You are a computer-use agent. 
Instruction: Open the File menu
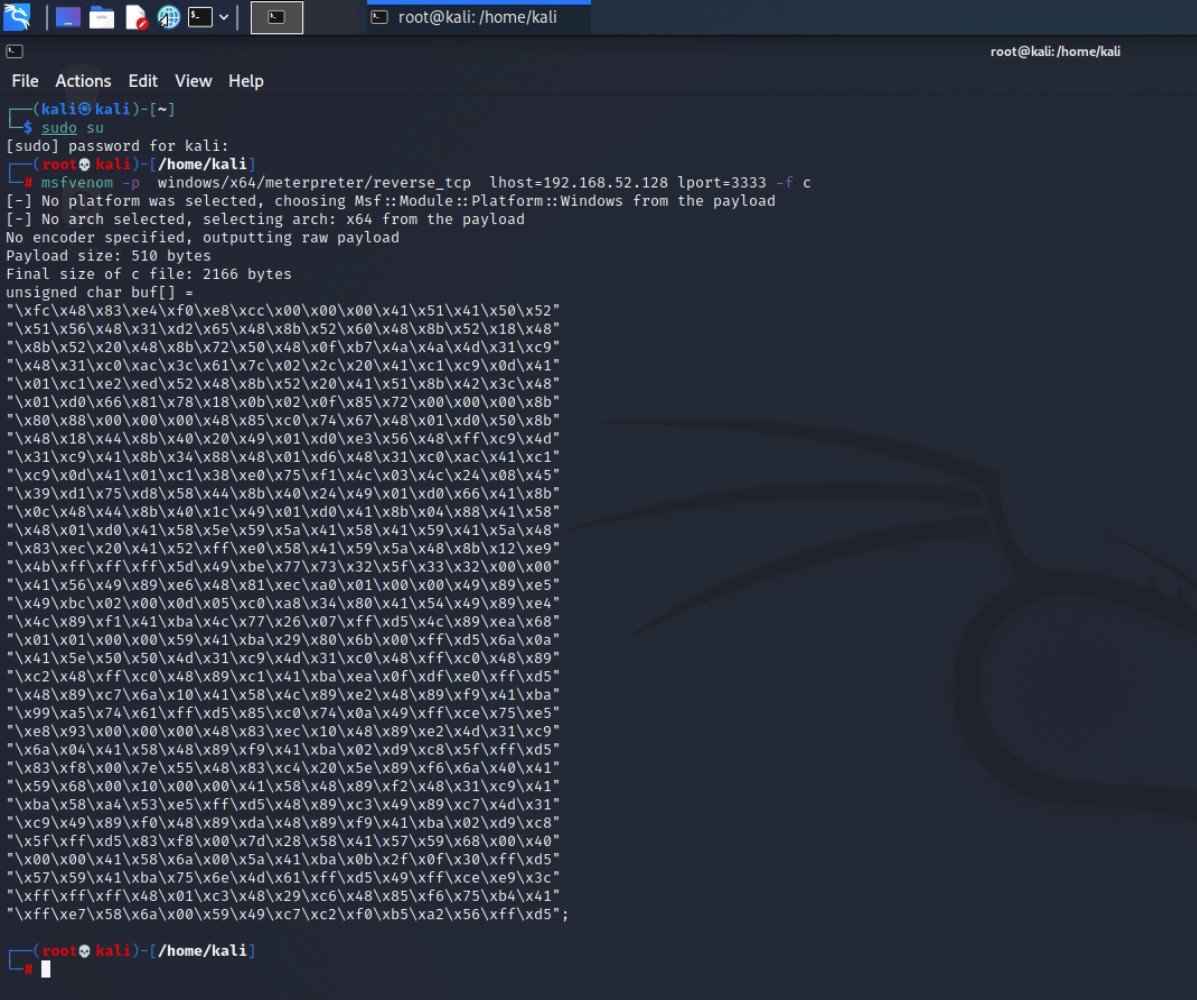(x=24, y=81)
